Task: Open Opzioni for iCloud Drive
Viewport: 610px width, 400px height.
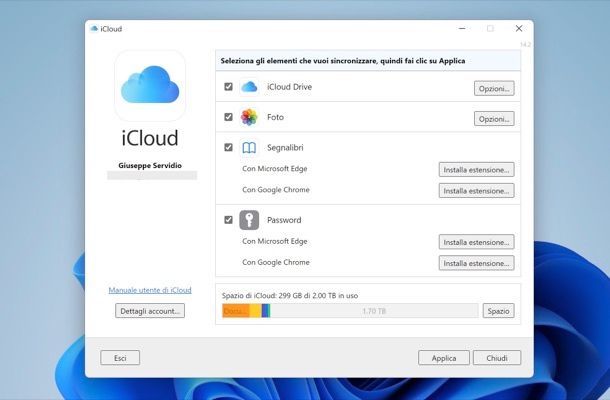Action: pyautogui.click(x=494, y=88)
